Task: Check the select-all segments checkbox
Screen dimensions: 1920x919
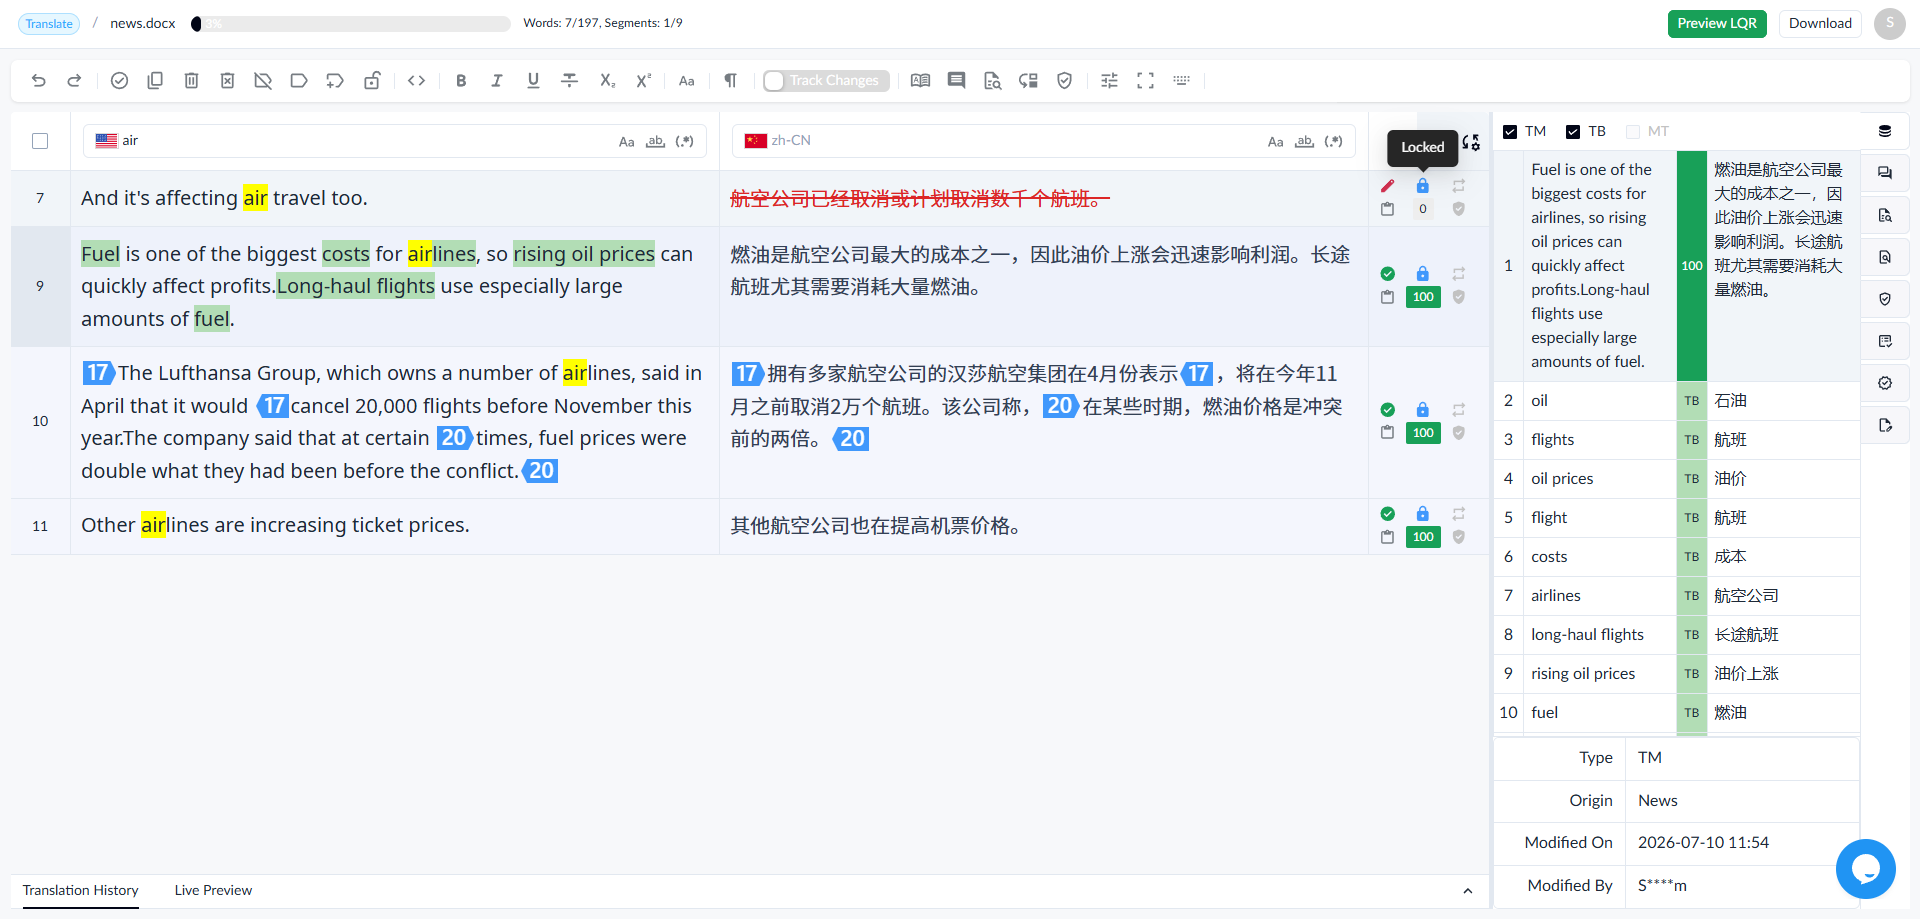Action: pyautogui.click(x=40, y=141)
